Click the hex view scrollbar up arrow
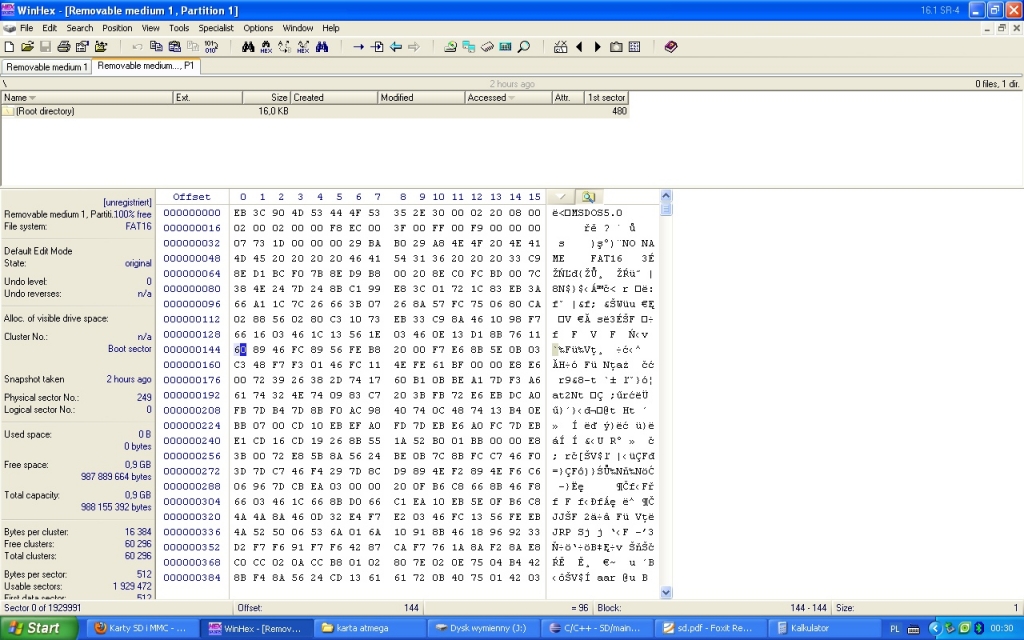1024x640 pixels. tap(665, 195)
